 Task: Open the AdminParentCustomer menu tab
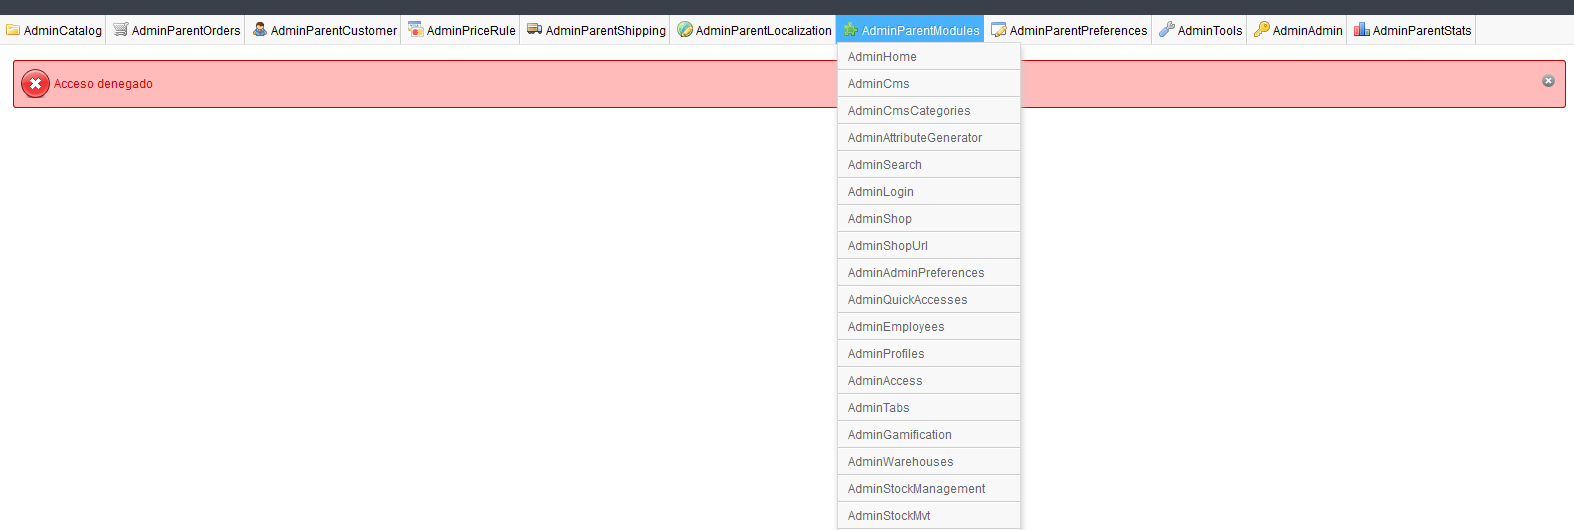325,30
